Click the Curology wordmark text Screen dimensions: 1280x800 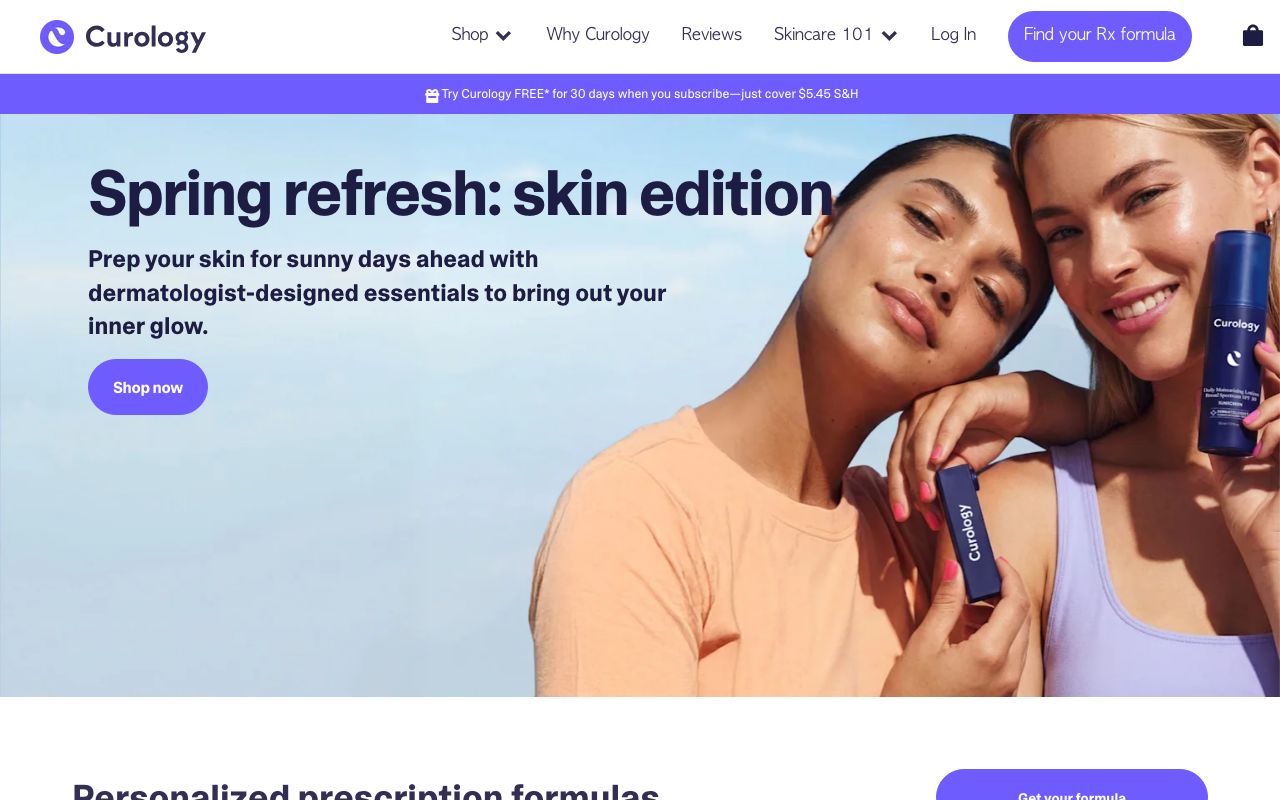click(146, 38)
